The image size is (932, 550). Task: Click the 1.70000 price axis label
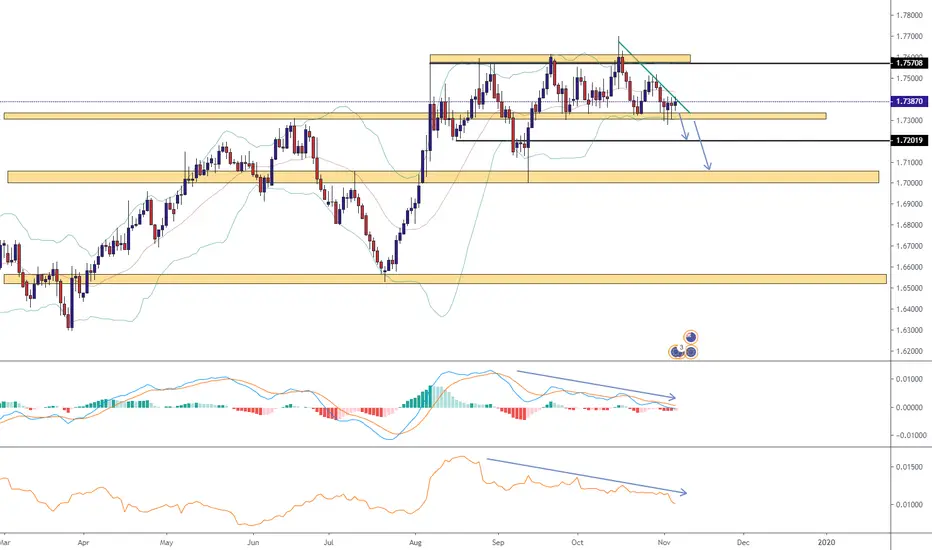910,183
